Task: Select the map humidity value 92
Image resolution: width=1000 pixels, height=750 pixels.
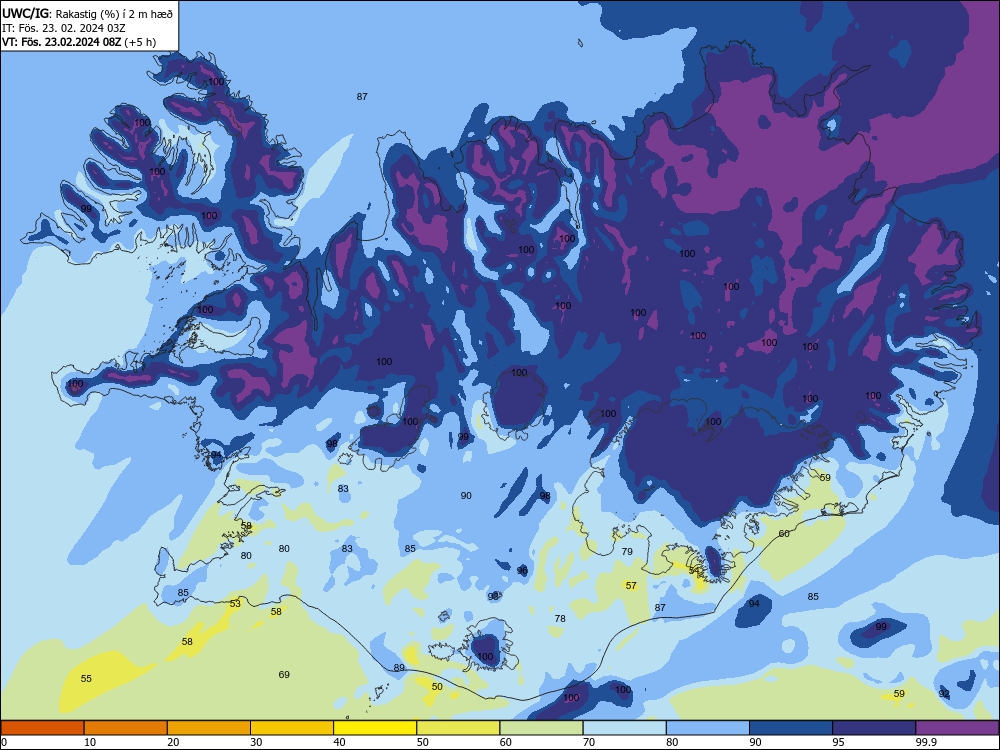Action: pos(945,693)
